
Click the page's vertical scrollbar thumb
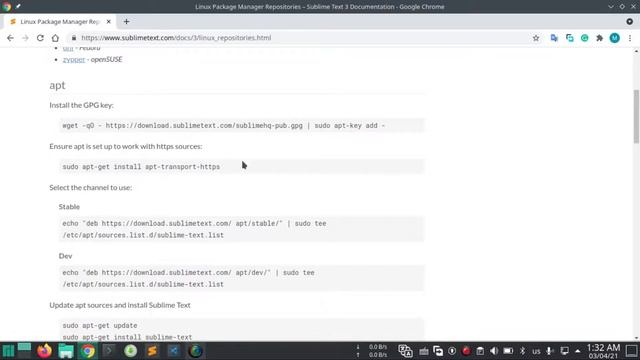(x=636, y=116)
